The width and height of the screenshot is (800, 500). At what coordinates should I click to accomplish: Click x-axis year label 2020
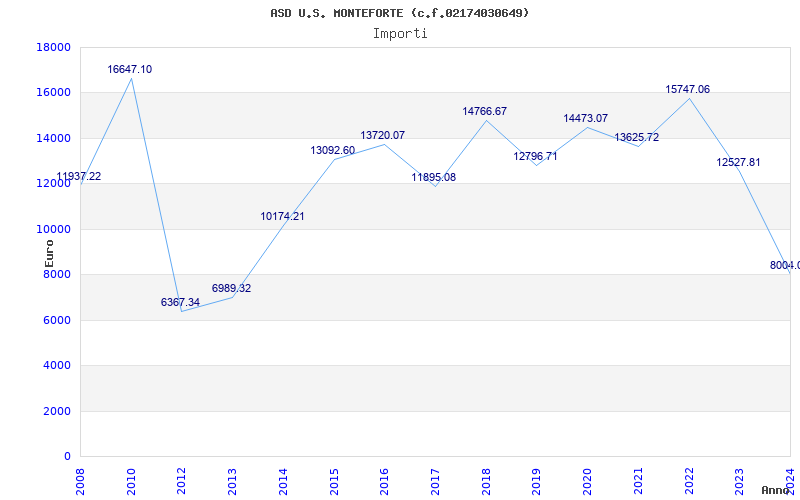588,482
